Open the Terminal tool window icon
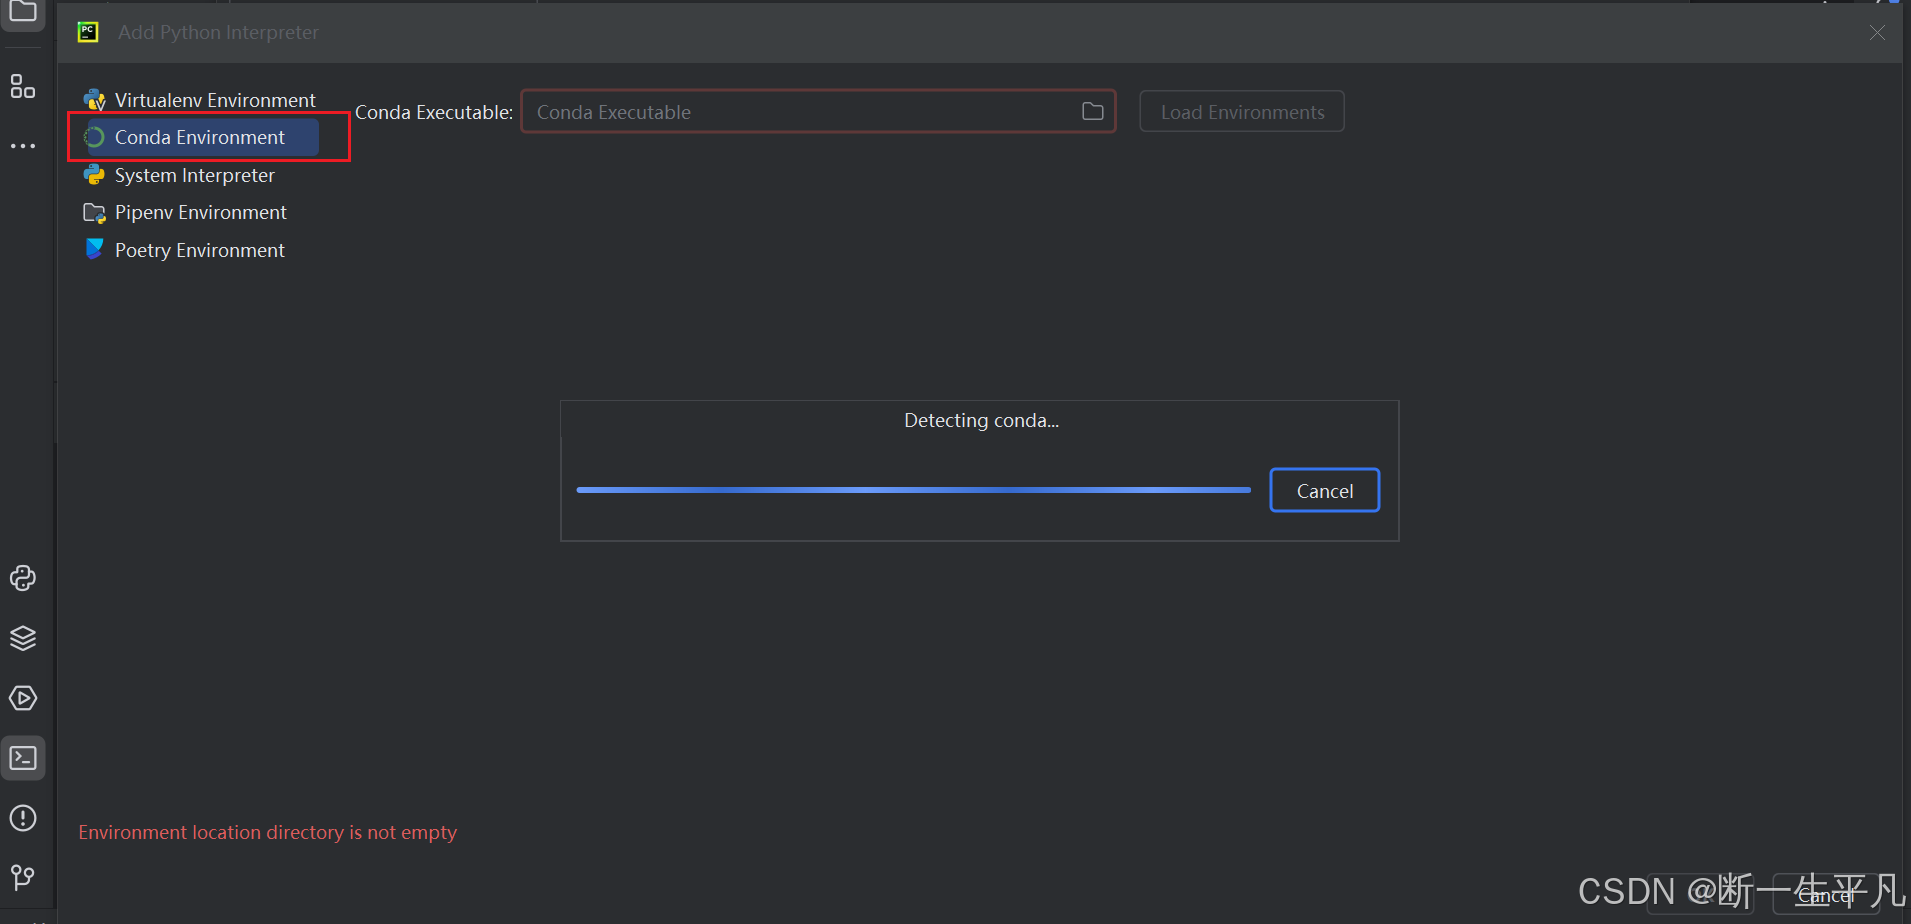This screenshot has width=1911, height=924. tap(22, 758)
